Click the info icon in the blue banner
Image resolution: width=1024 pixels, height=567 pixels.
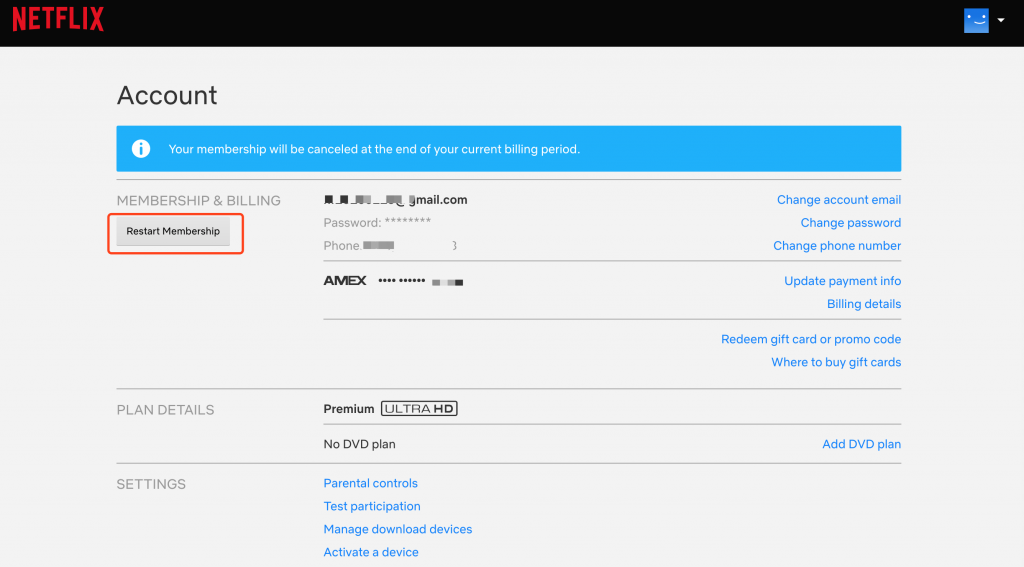point(140,149)
